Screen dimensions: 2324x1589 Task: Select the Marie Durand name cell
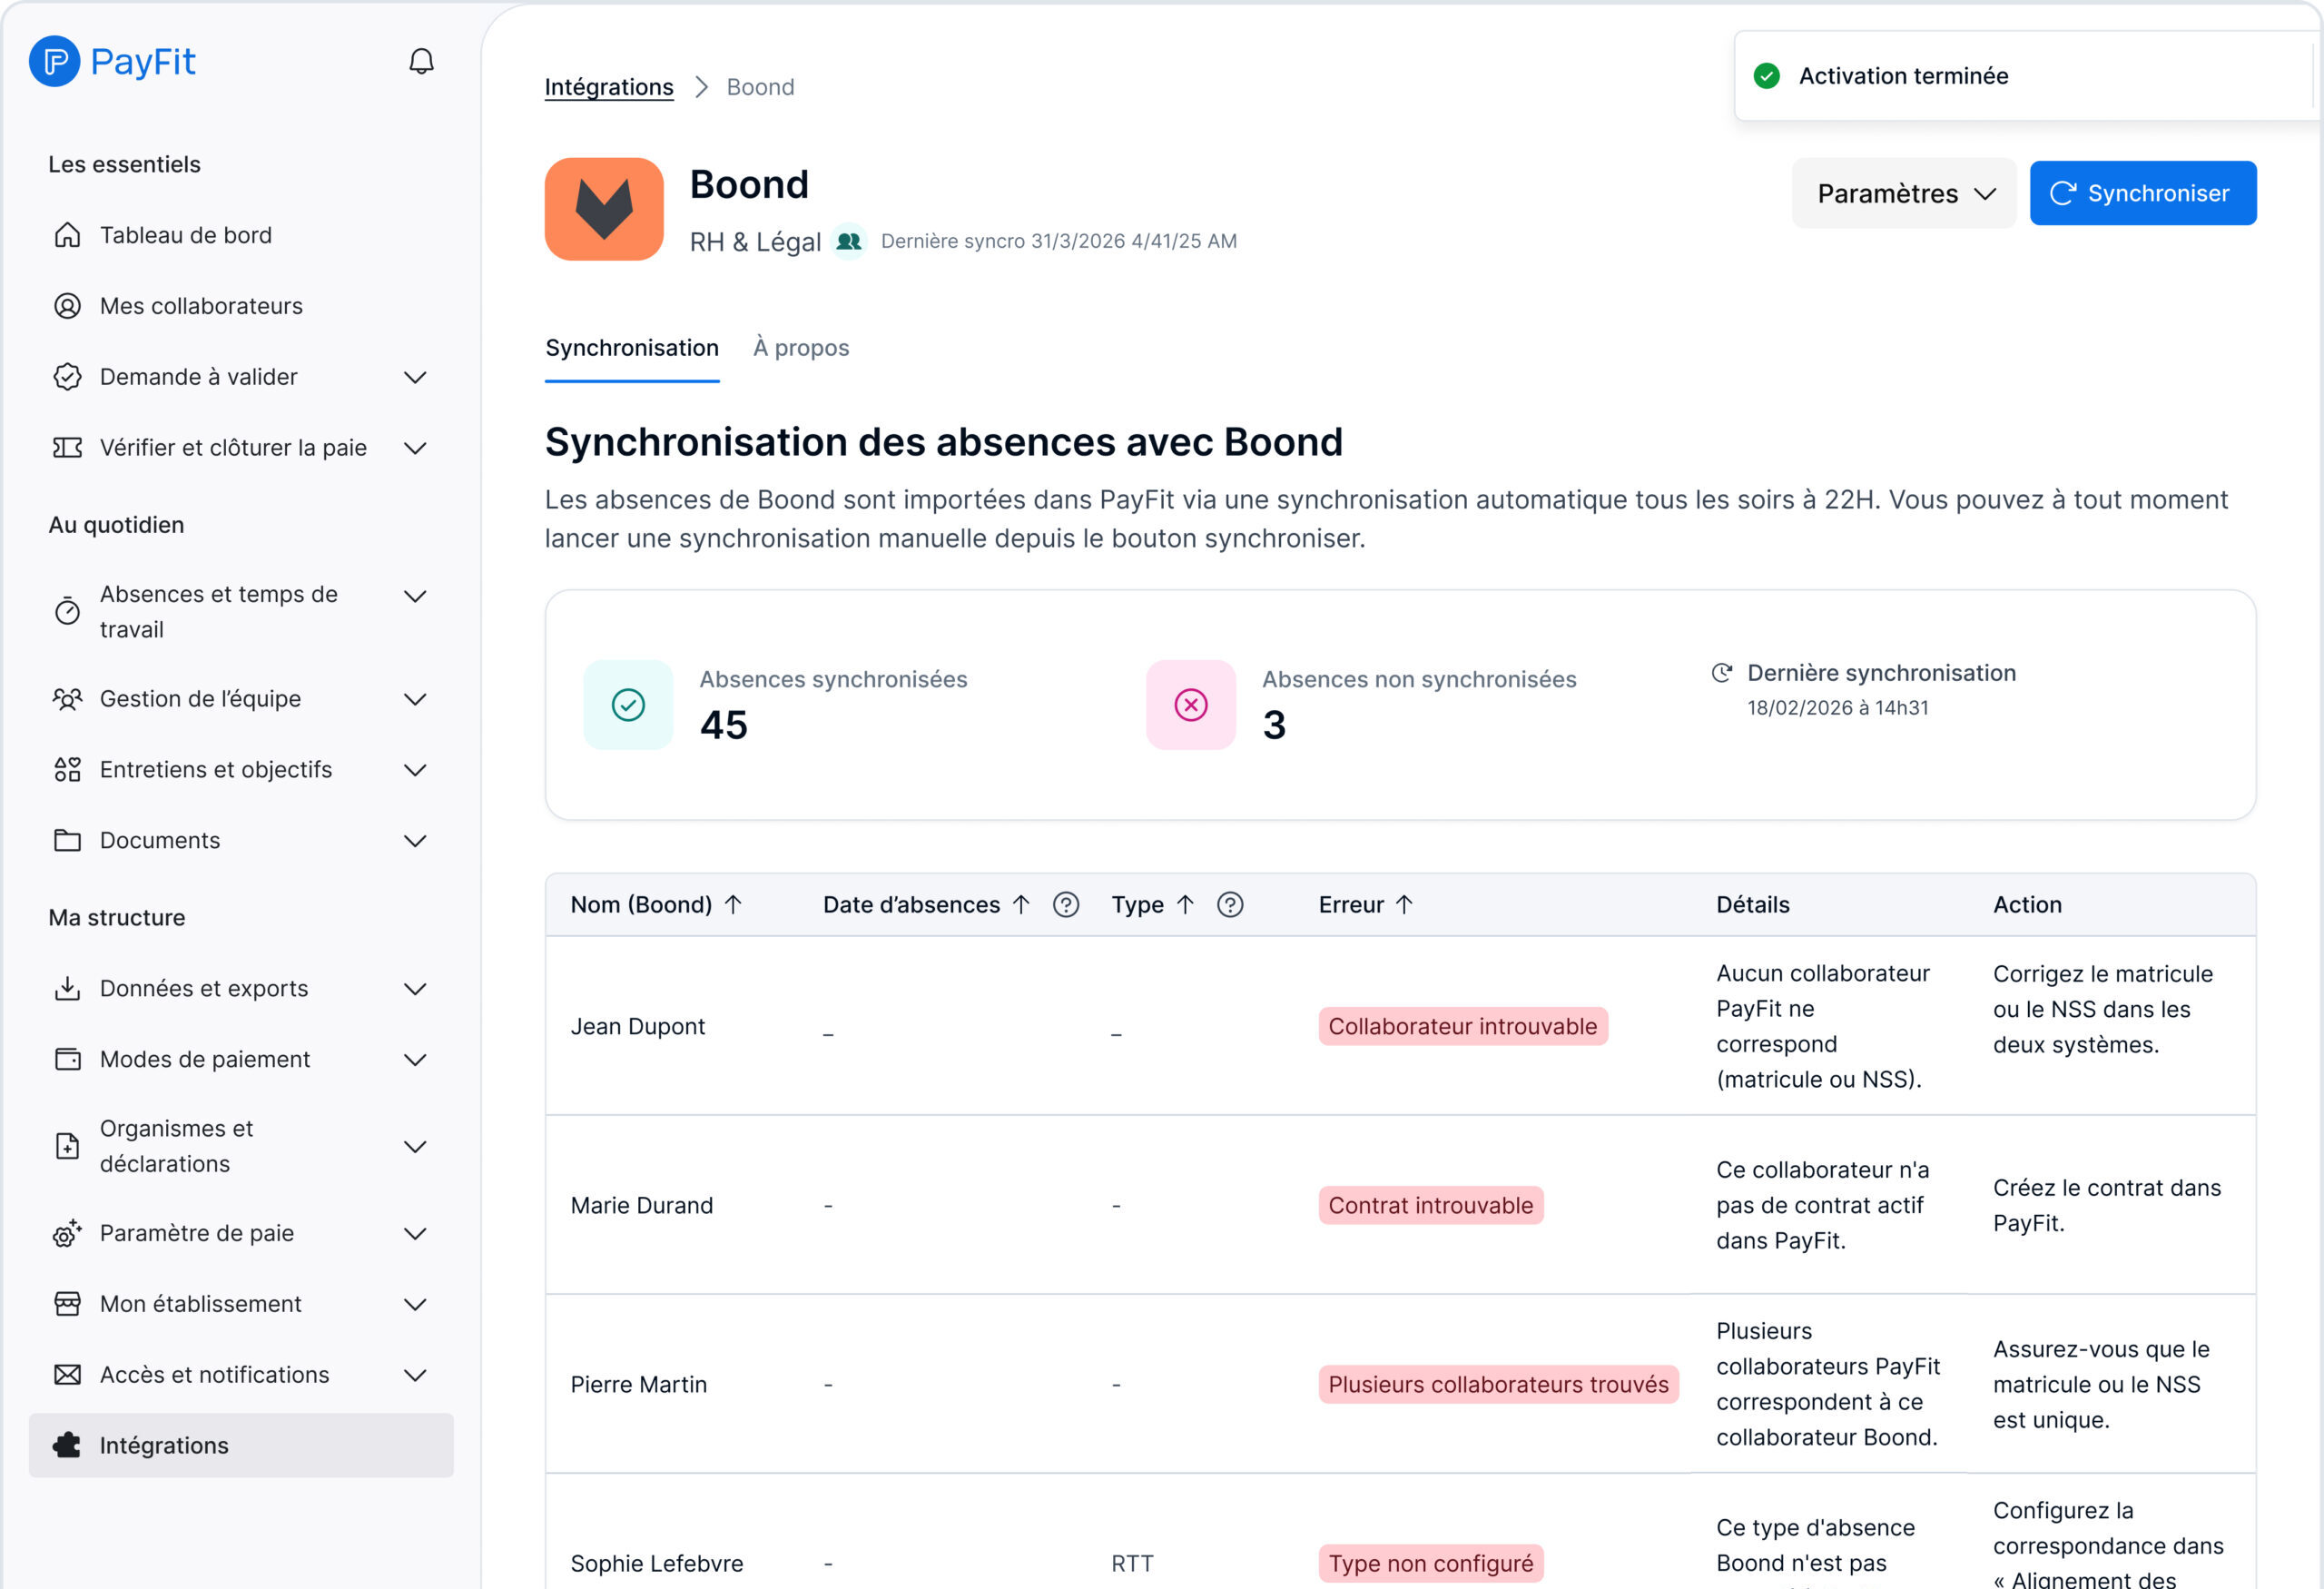coord(642,1206)
